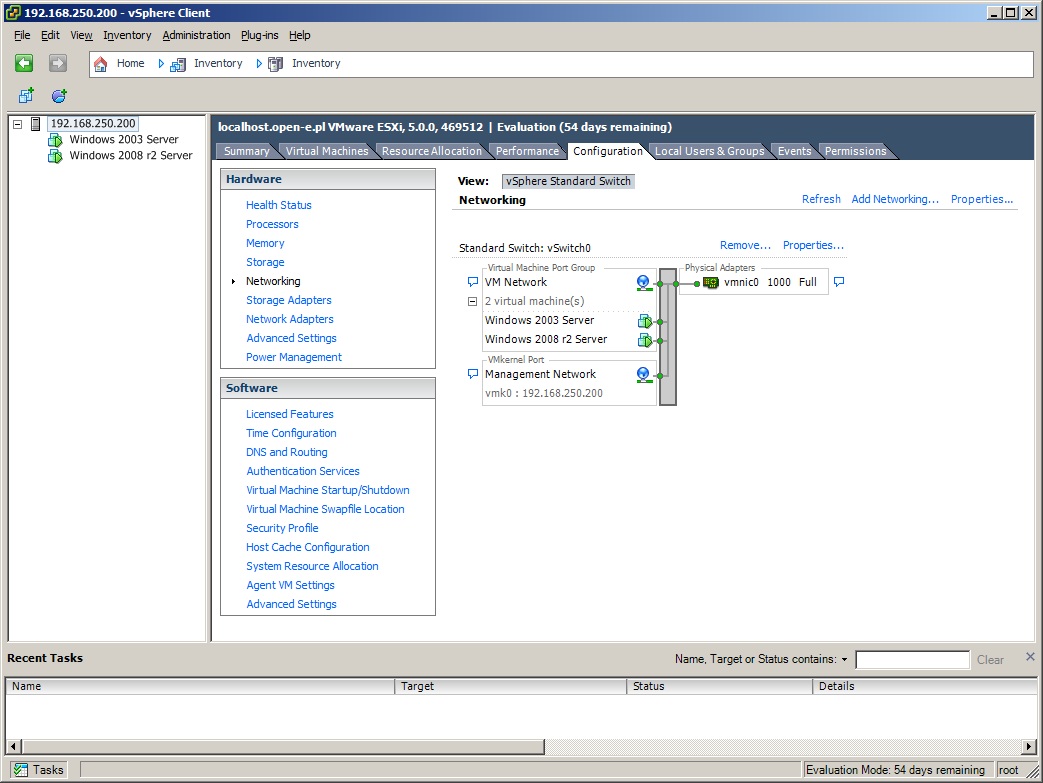Click the Add Networking... link
The width and height of the screenshot is (1043, 783).
coord(895,199)
